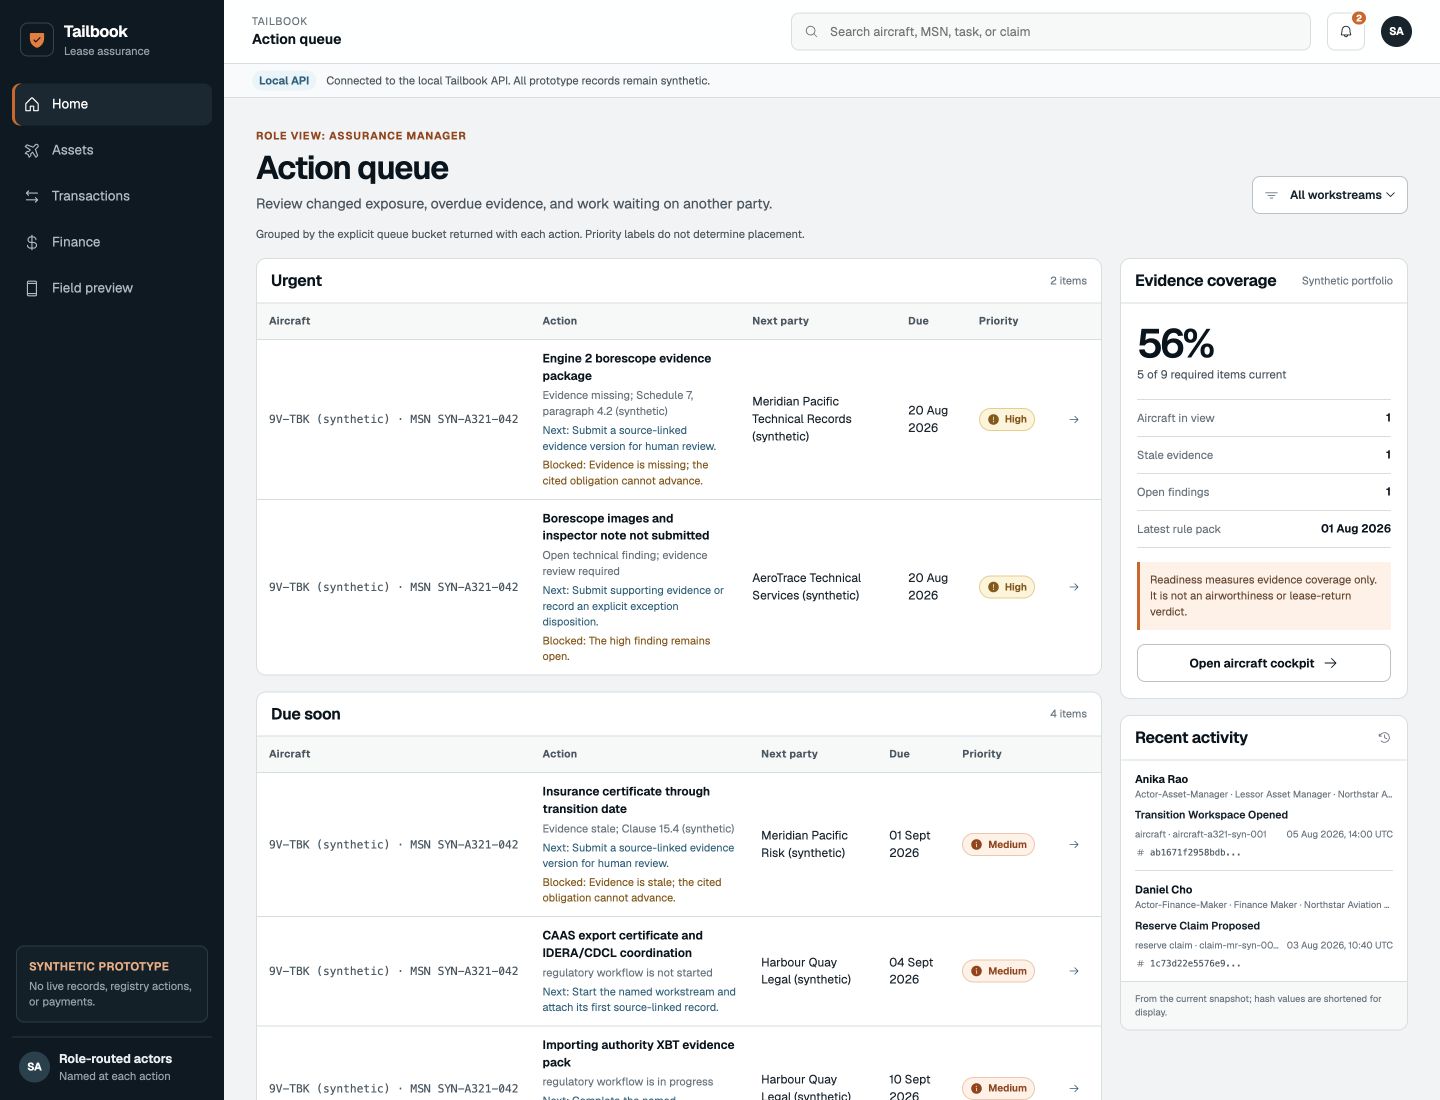The image size is (1440, 1100).
Task: Open arrow for Insurance certificate row
Action: click(x=1074, y=844)
